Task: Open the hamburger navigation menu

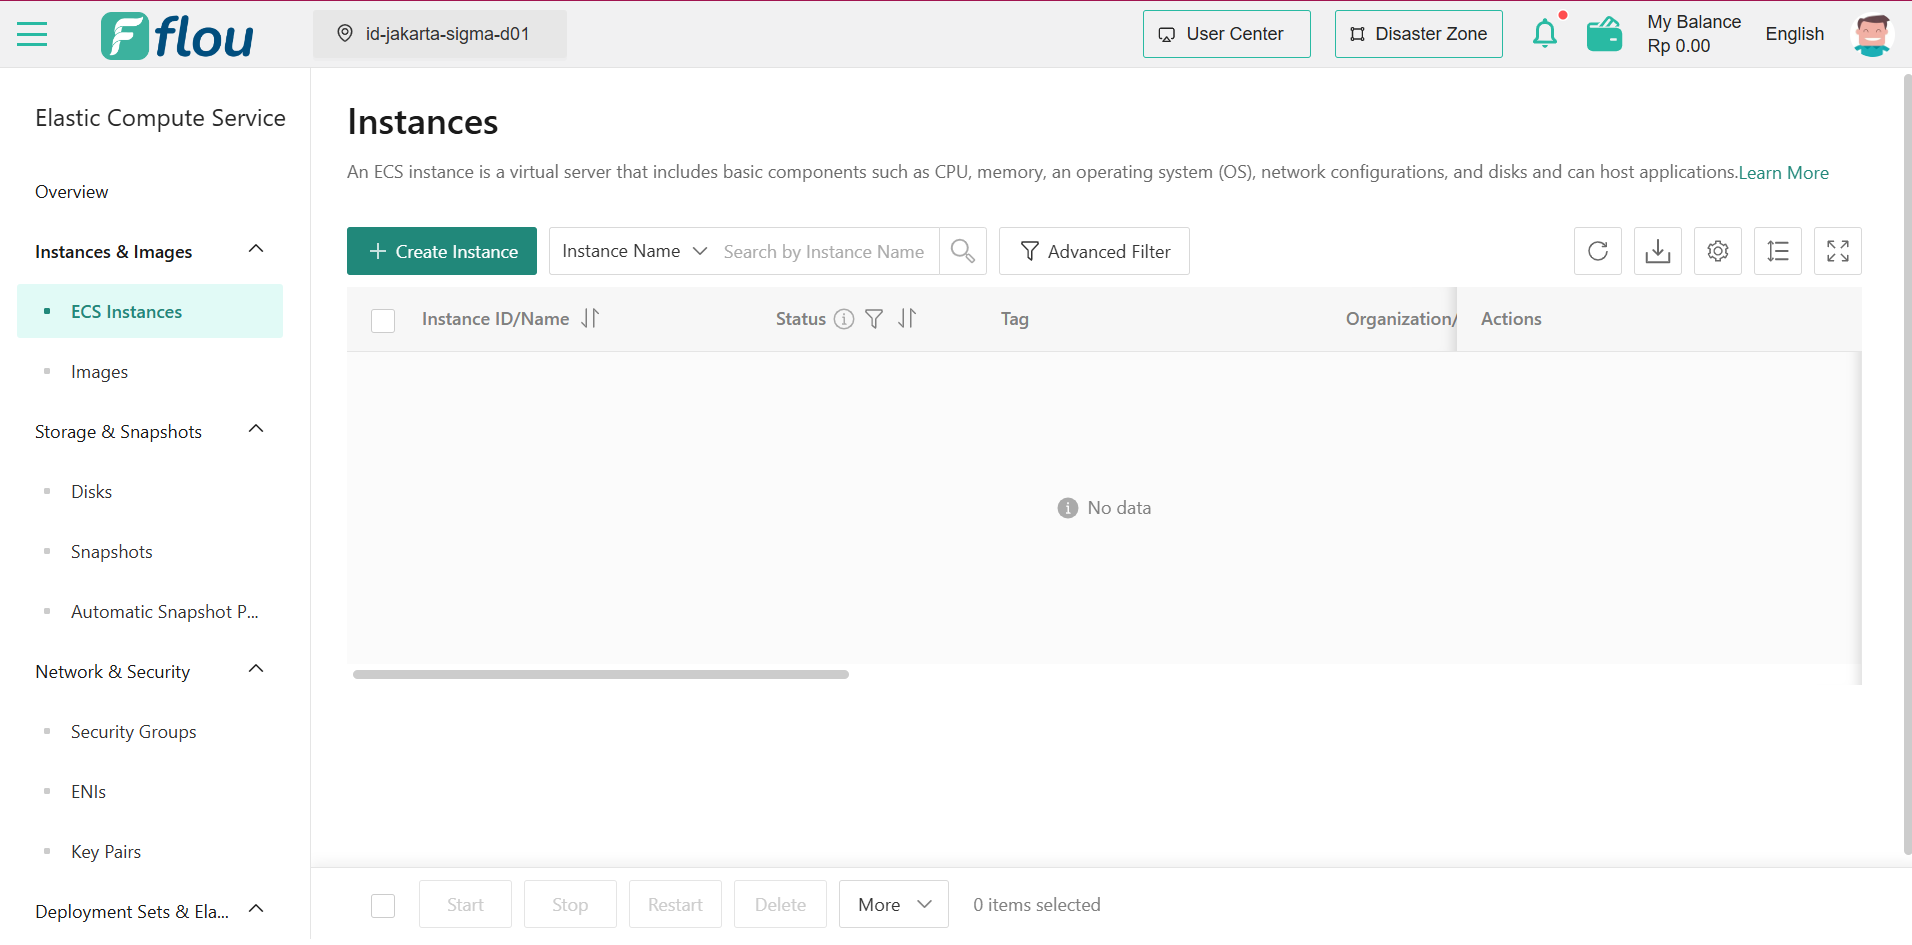Action: point(32,34)
